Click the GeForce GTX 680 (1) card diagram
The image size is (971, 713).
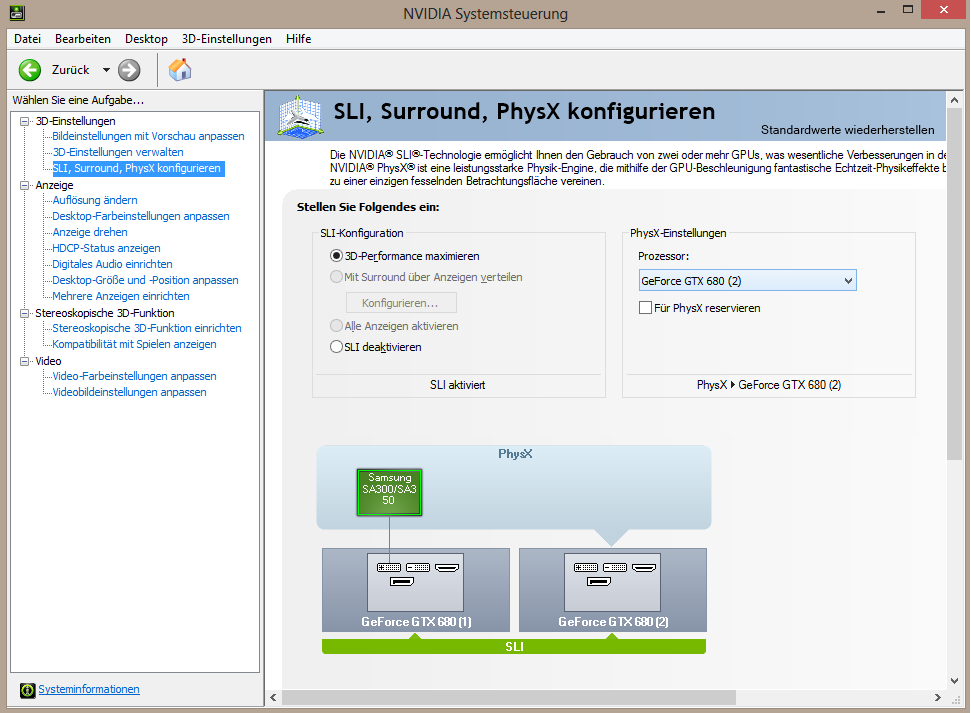click(x=416, y=590)
